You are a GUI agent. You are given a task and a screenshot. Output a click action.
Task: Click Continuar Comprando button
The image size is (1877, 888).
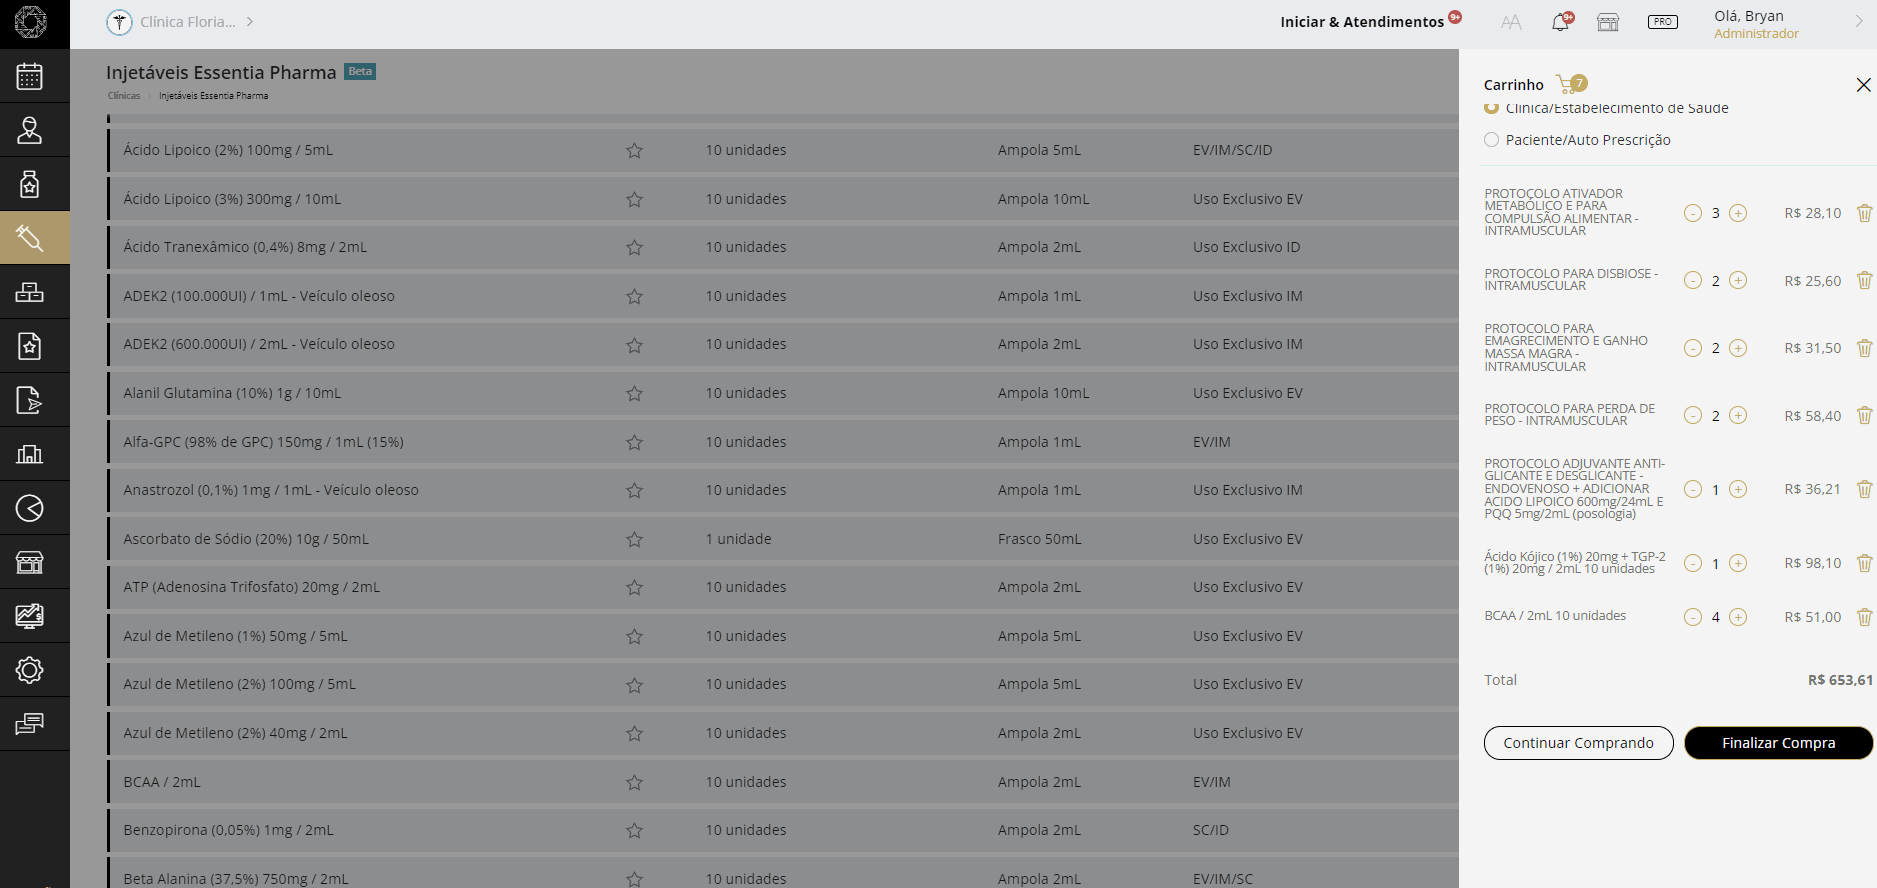pyautogui.click(x=1578, y=743)
